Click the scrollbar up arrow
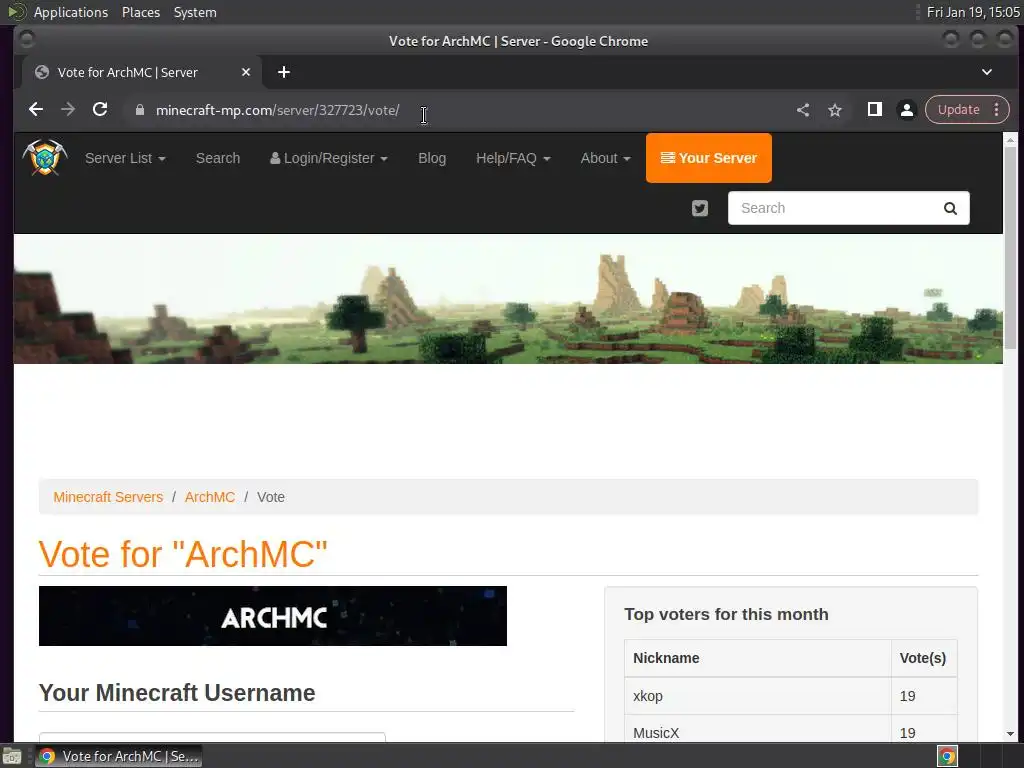The height and width of the screenshot is (768, 1024). [x=1010, y=140]
